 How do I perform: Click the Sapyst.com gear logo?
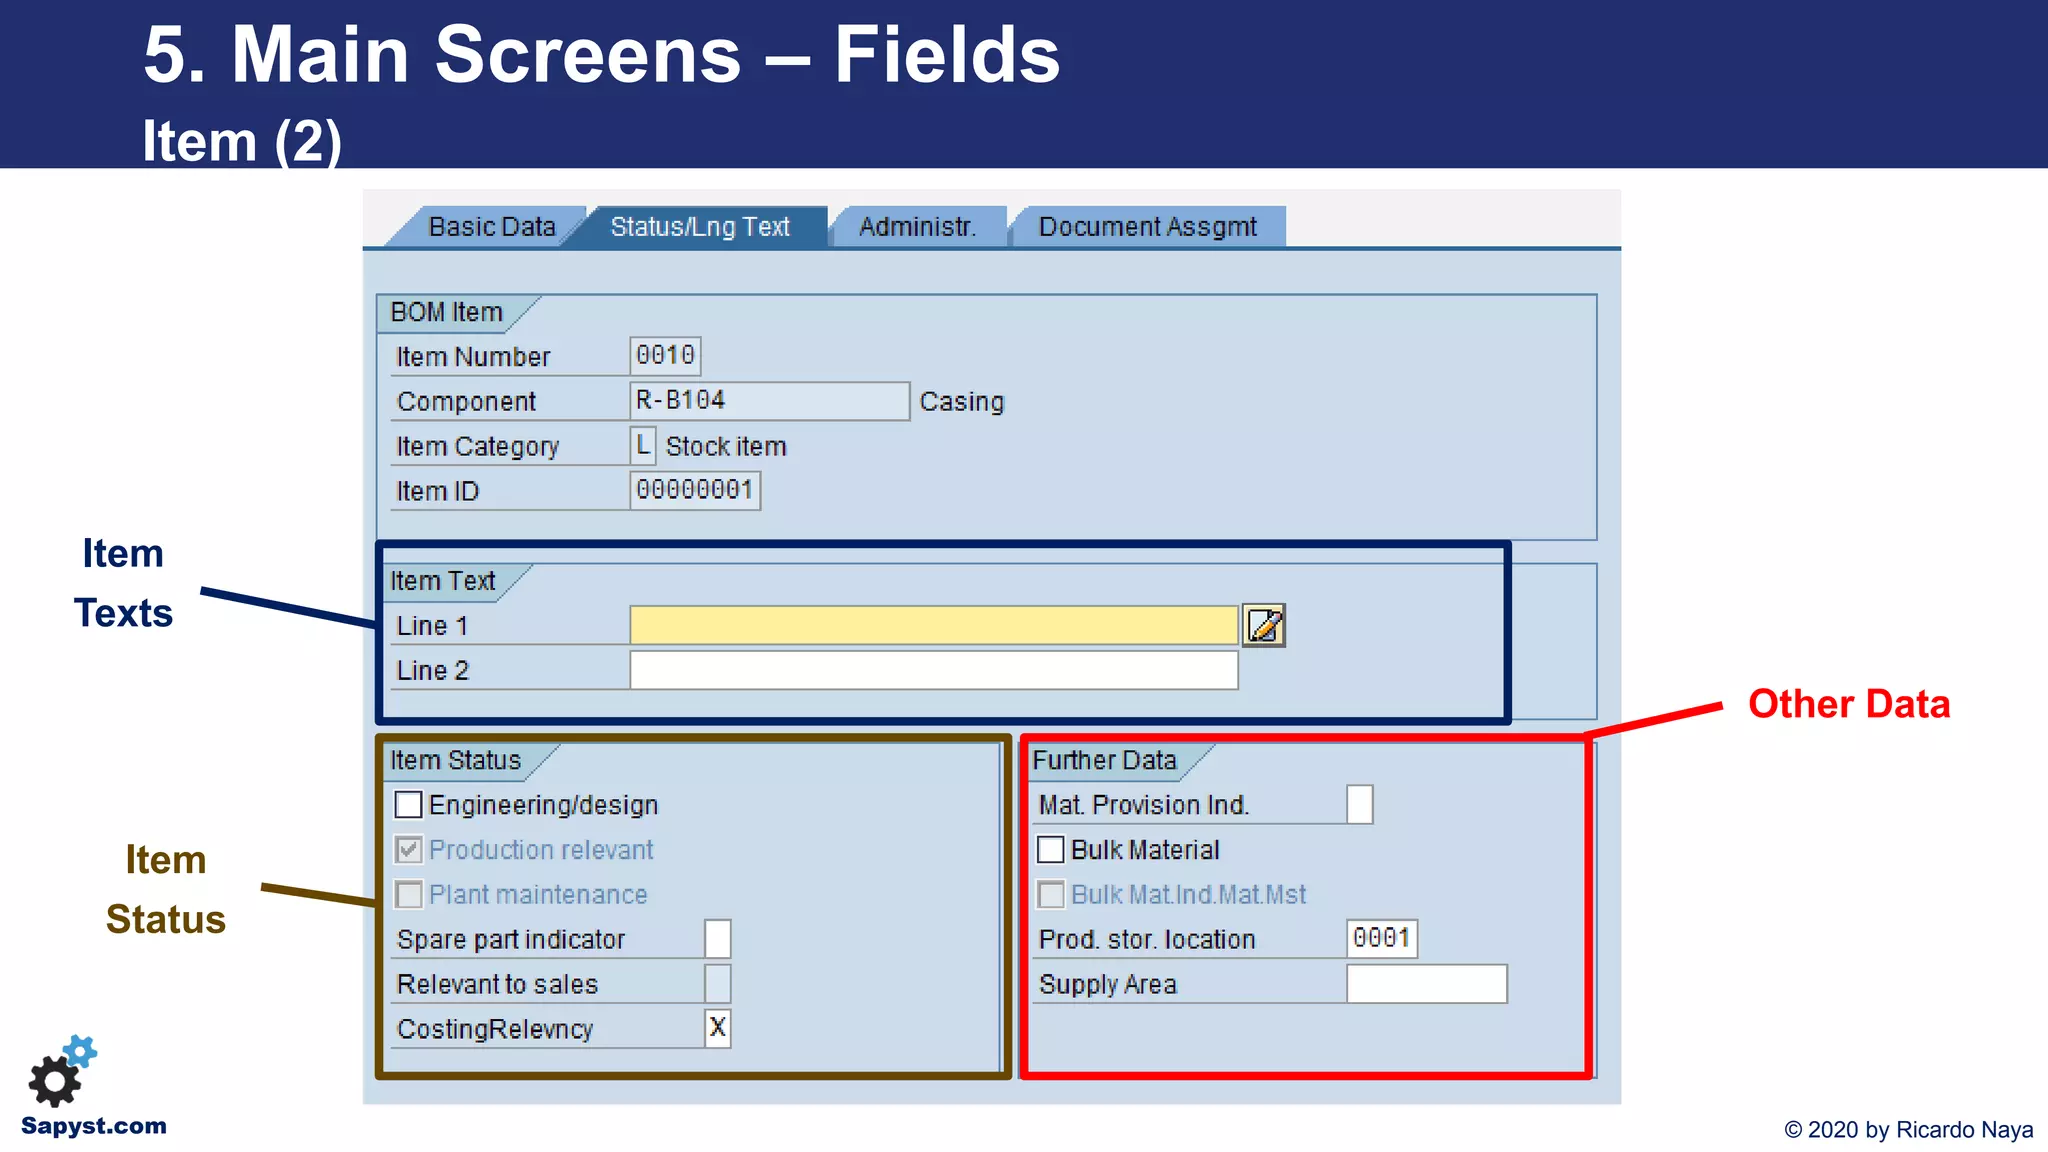(63, 1071)
